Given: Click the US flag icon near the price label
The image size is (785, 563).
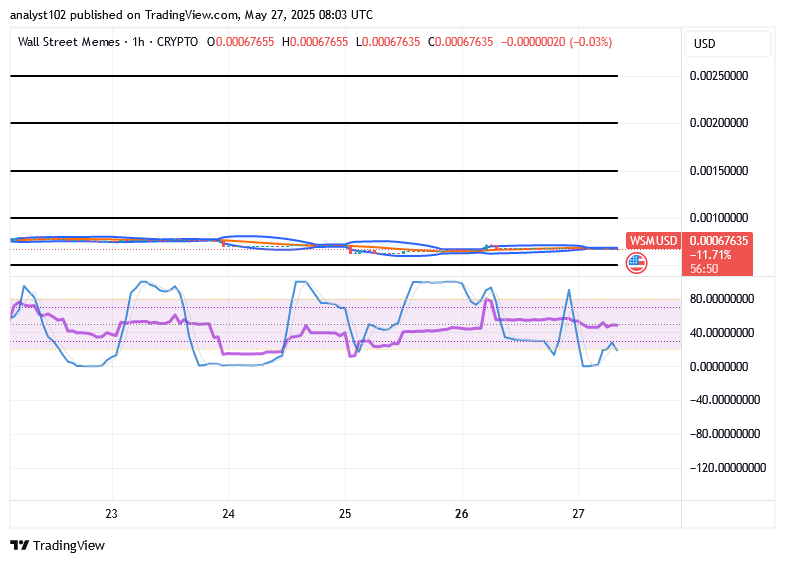Looking at the screenshot, I should [x=636, y=263].
